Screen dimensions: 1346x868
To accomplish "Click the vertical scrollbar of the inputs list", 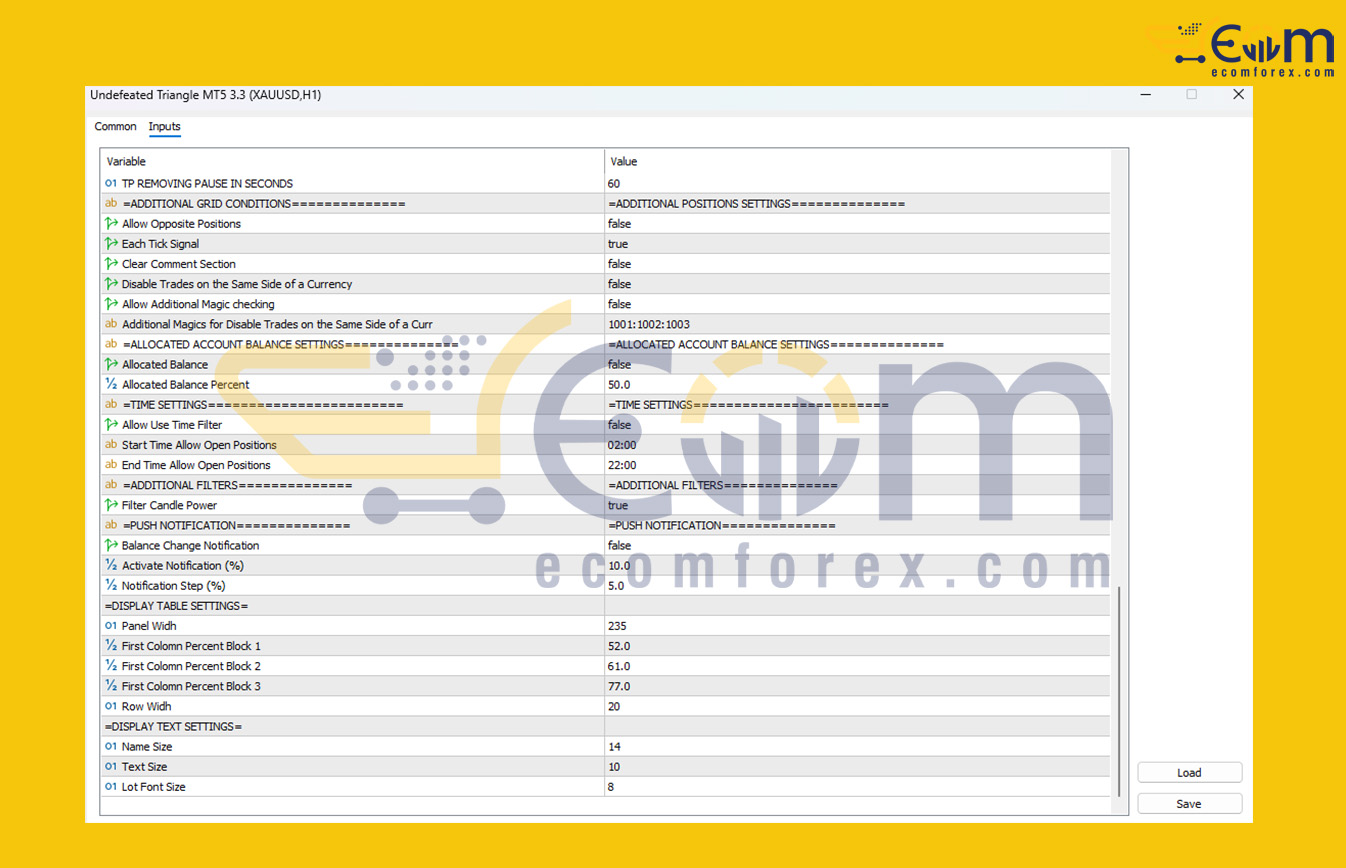I will (x=1119, y=690).
